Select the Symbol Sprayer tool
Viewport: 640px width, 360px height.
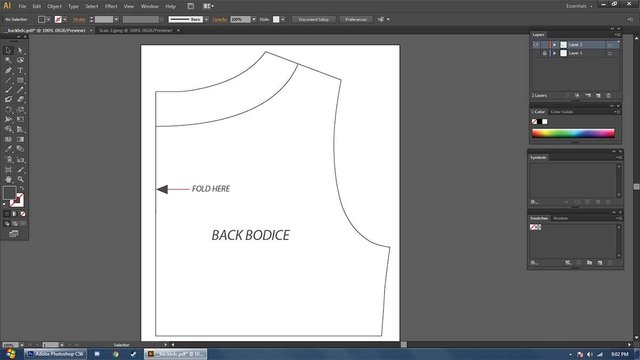click(8, 160)
